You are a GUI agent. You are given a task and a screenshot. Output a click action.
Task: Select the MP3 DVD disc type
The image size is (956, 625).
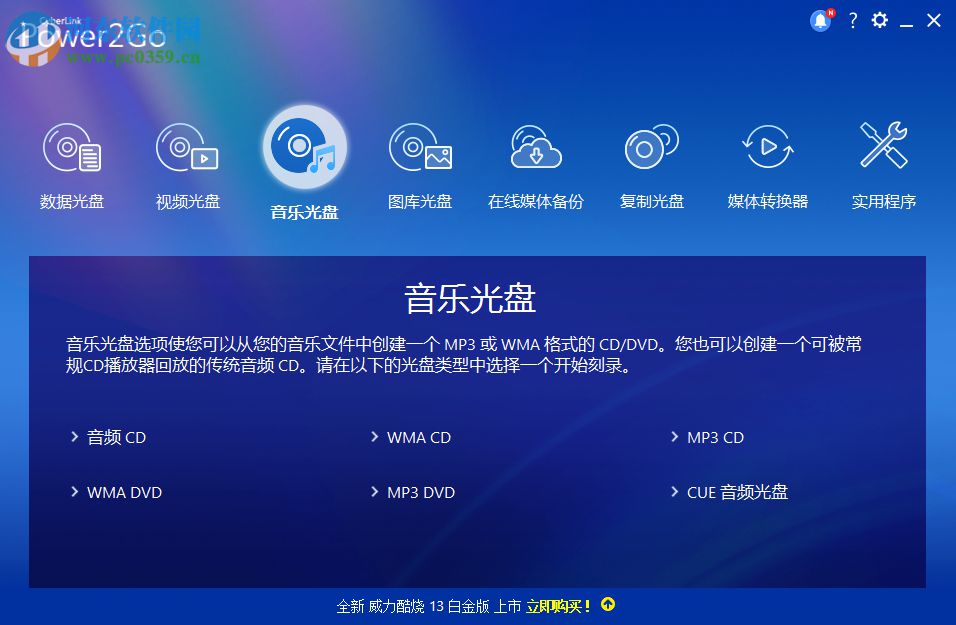[x=421, y=492]
